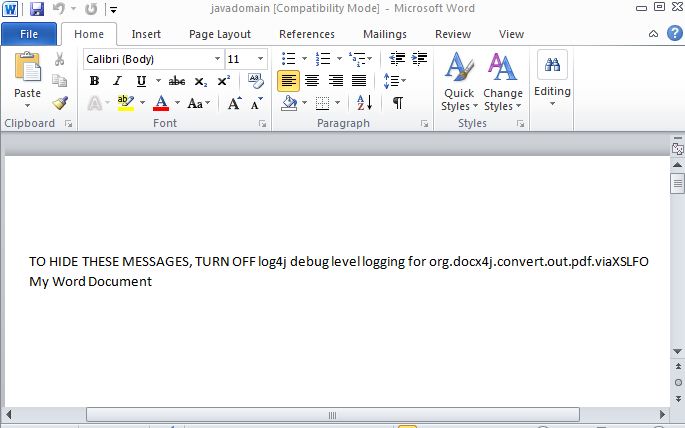
Task: Save the document using Quick Access toolbar
Action: 37,9
